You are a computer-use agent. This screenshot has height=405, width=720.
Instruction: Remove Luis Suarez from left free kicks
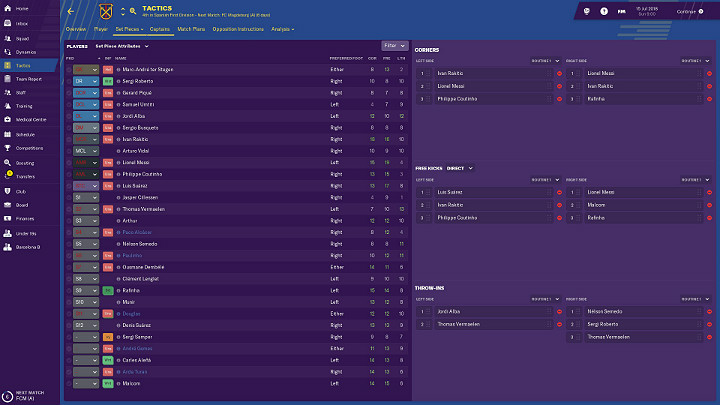click(x=559, y=192)
